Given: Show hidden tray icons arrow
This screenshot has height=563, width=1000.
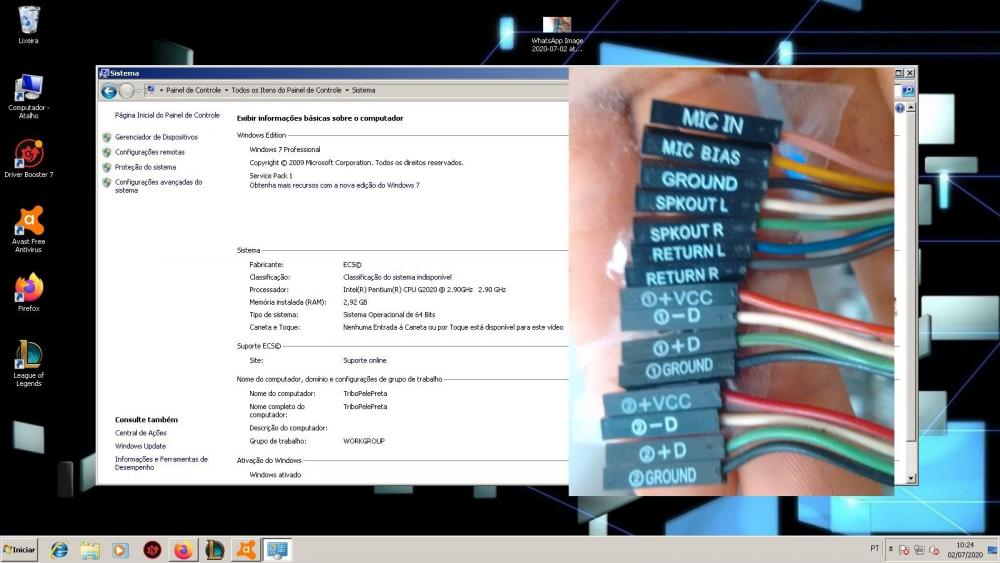Looking at the screenshot, I should point(891,549).
